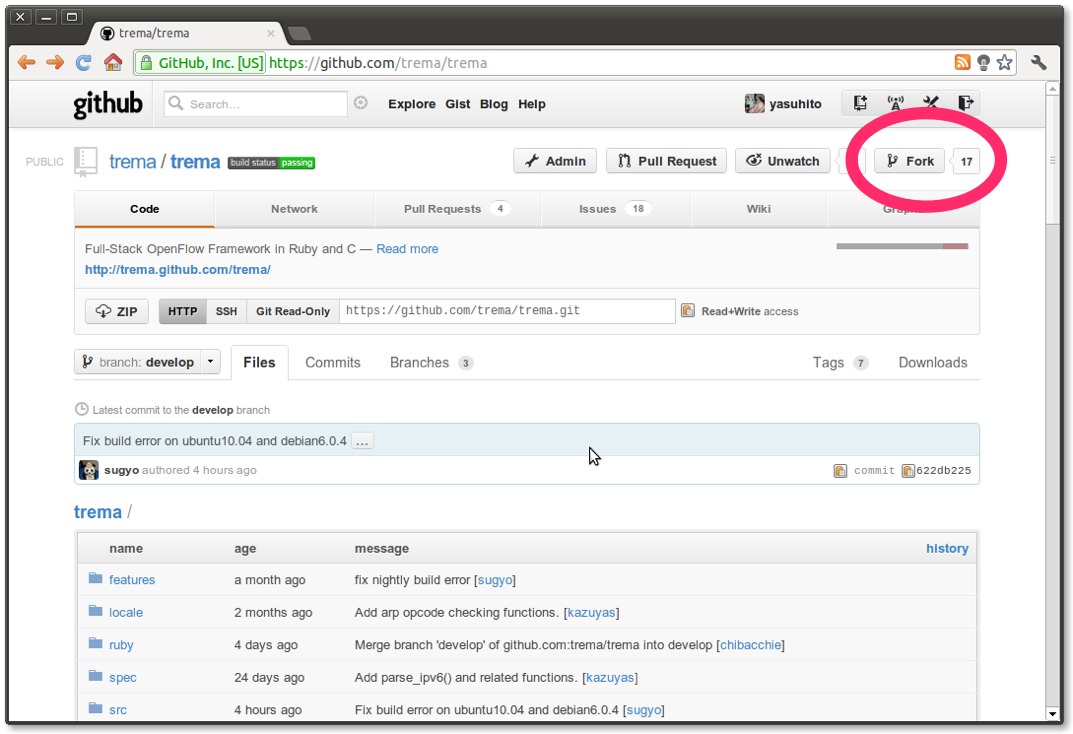The width and height of the screenshot is (1073, 734).
Task: Open the Explore link in header
Action: [412, 104]
